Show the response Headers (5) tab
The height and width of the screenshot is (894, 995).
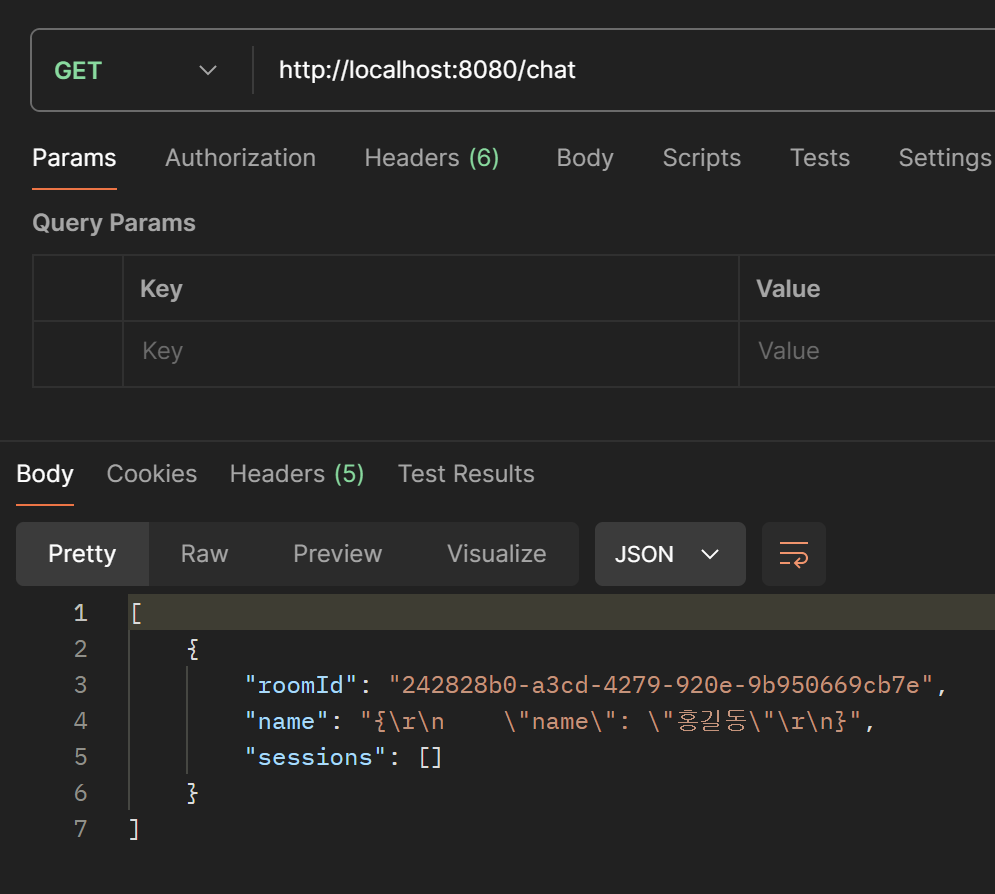(297, 474)
